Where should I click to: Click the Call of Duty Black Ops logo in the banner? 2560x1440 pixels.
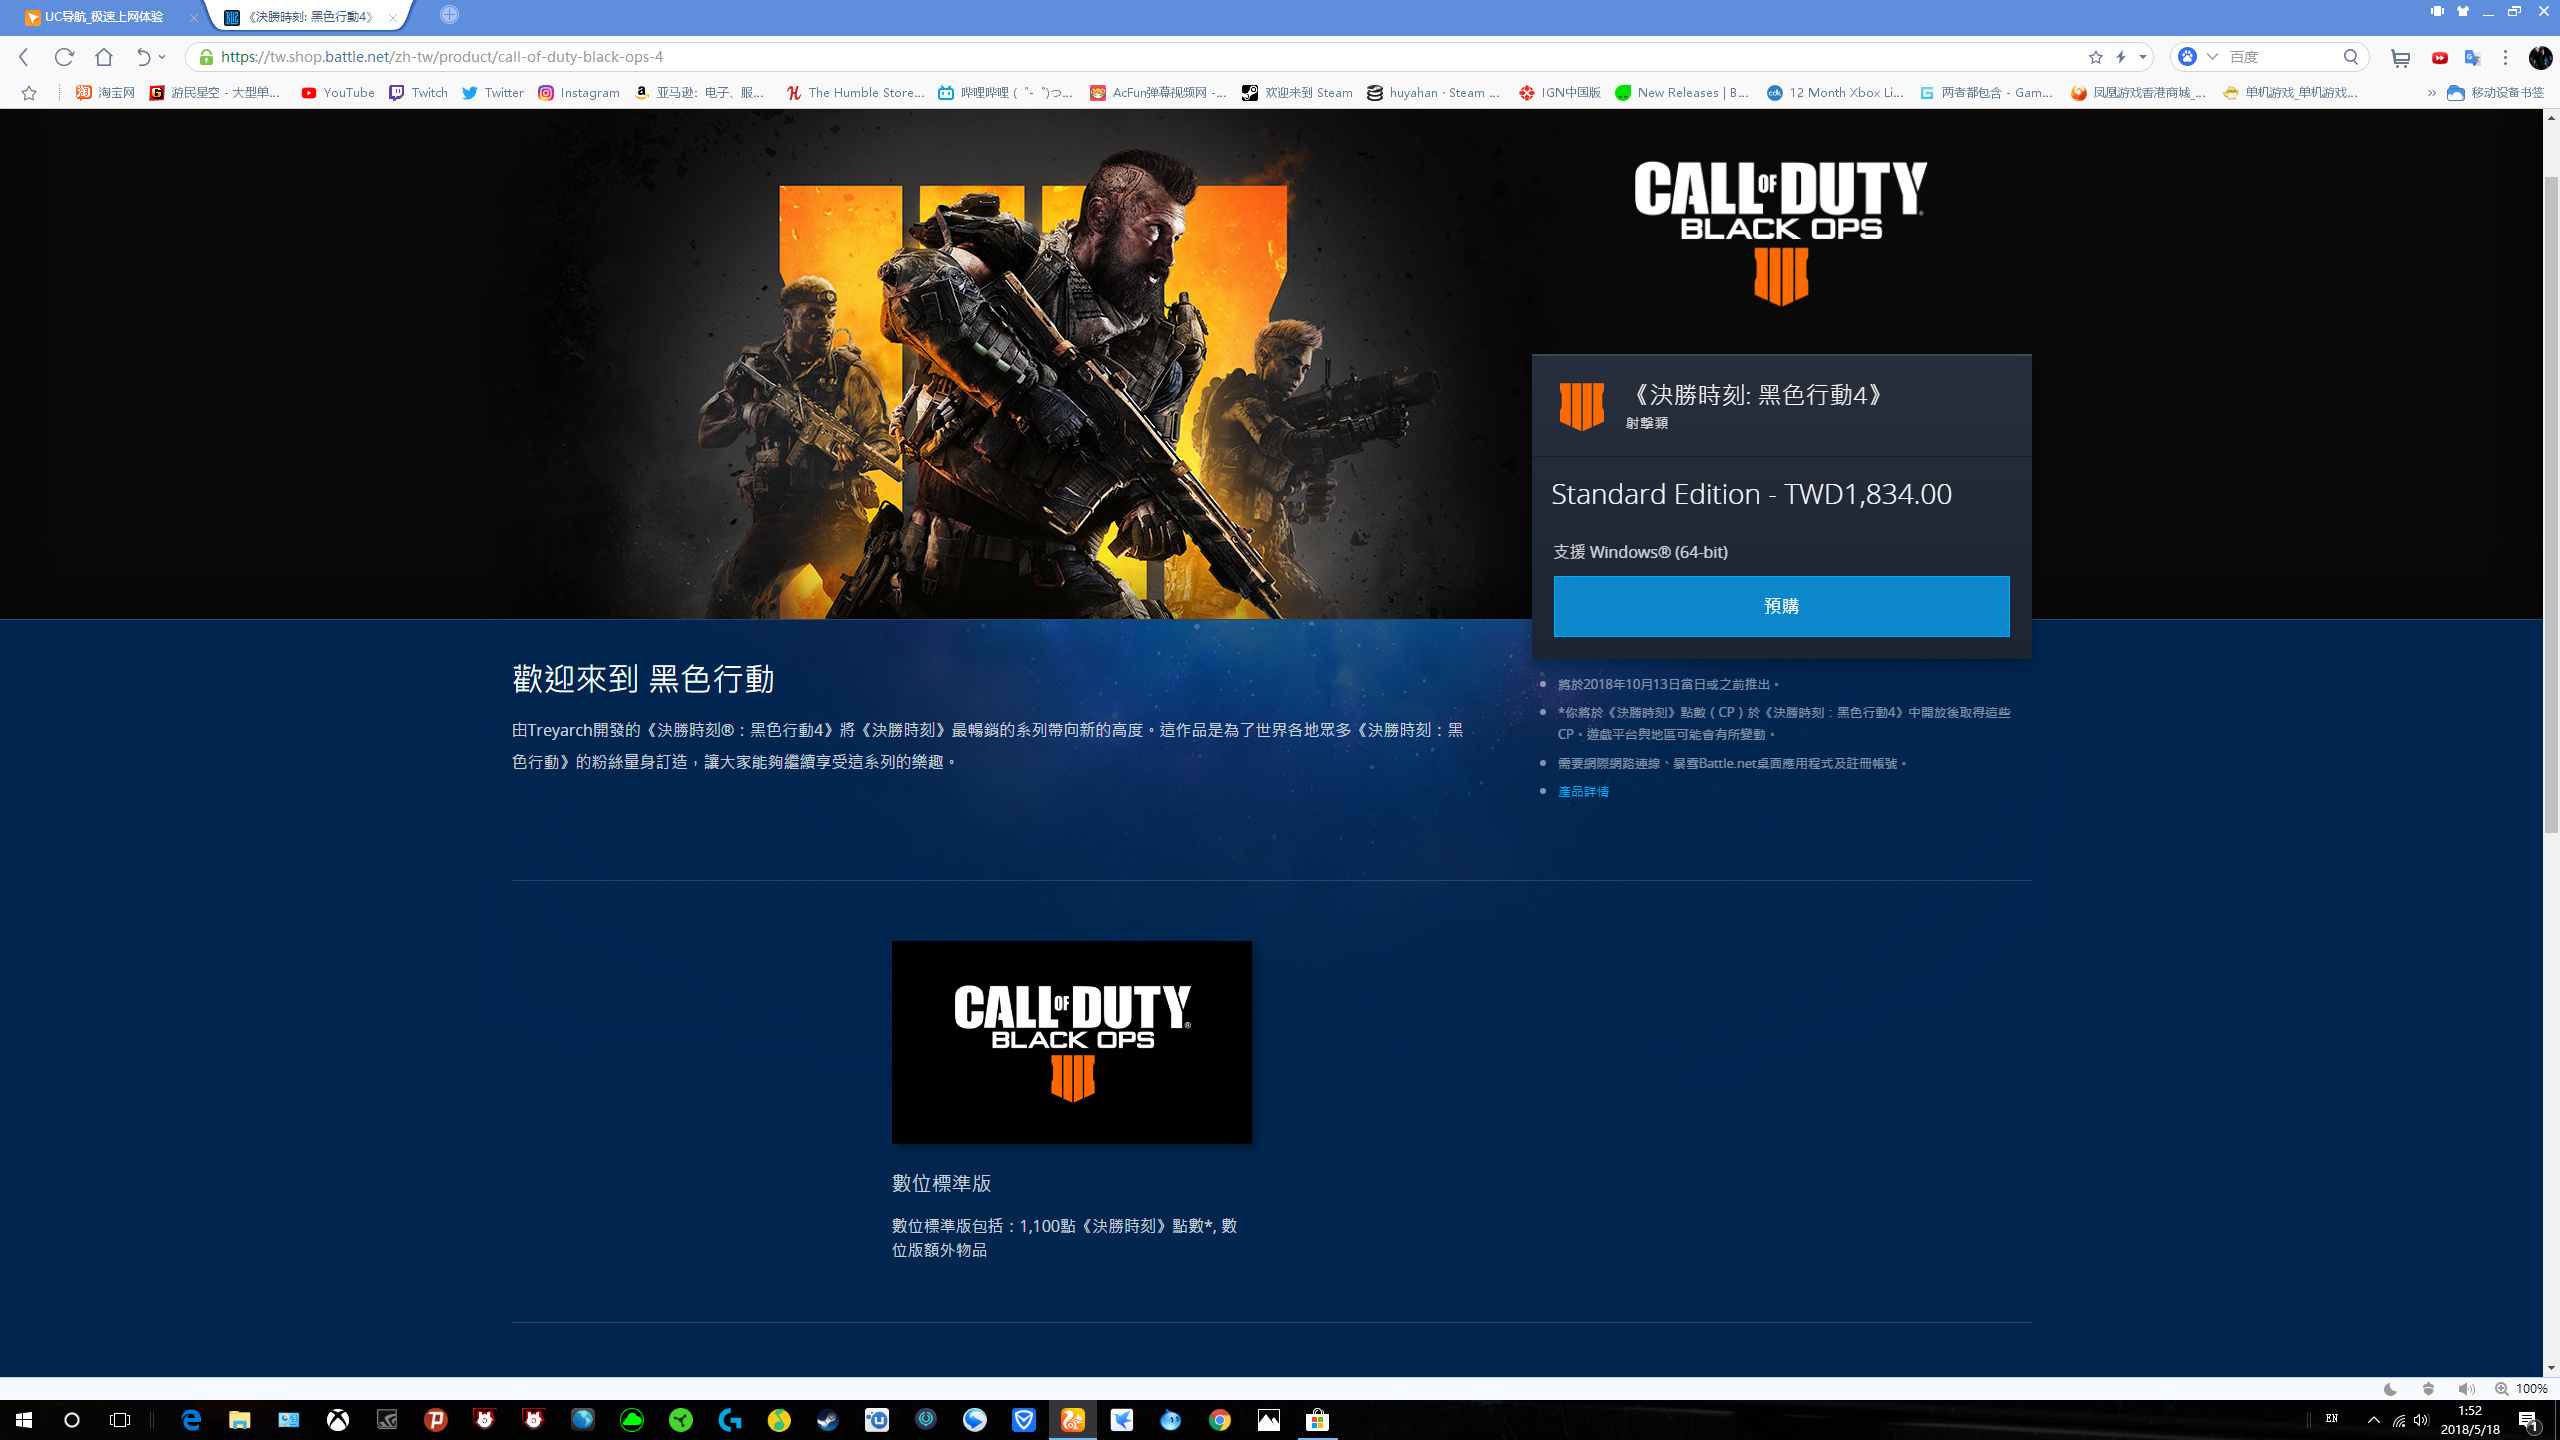click(x=1781, y=233)
